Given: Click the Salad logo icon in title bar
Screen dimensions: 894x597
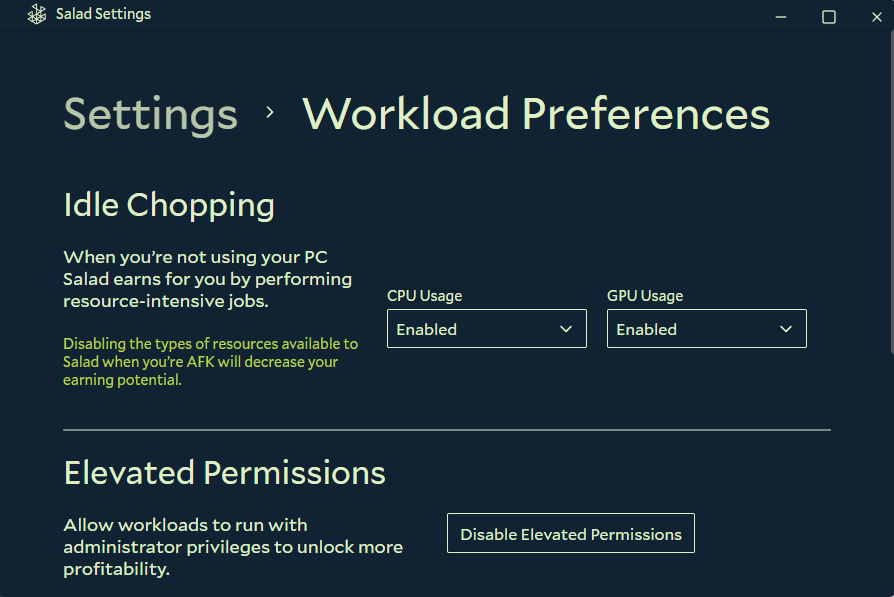Looking at the screenshot, I should tap(37, 15).
